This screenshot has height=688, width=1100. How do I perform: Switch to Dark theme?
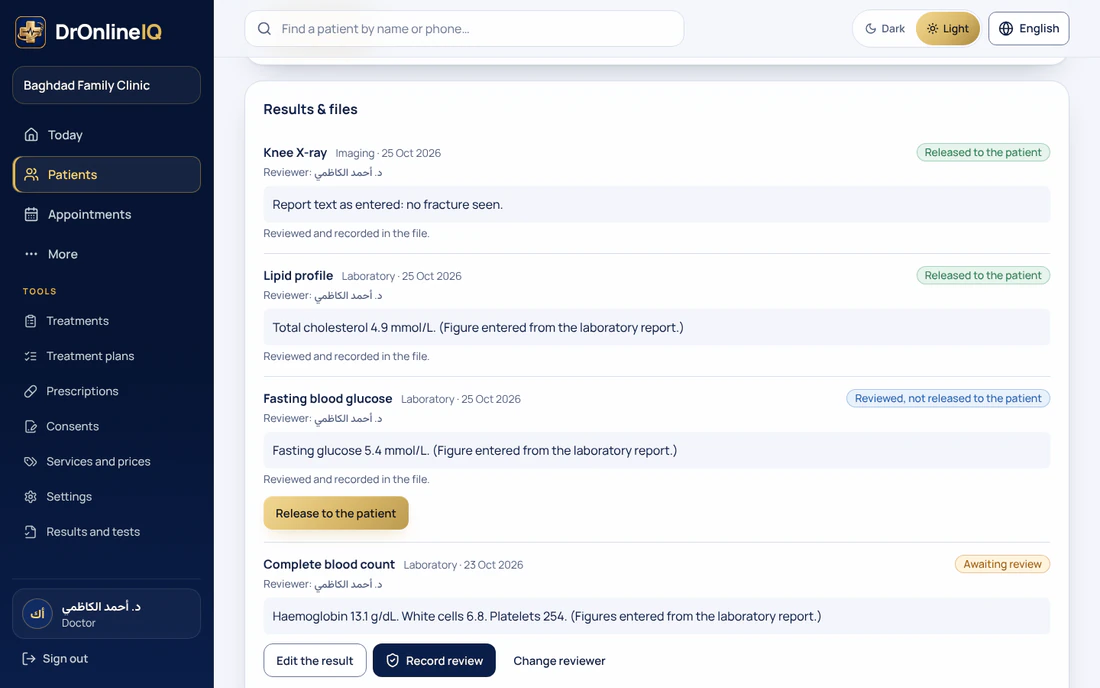pos(885,29)
